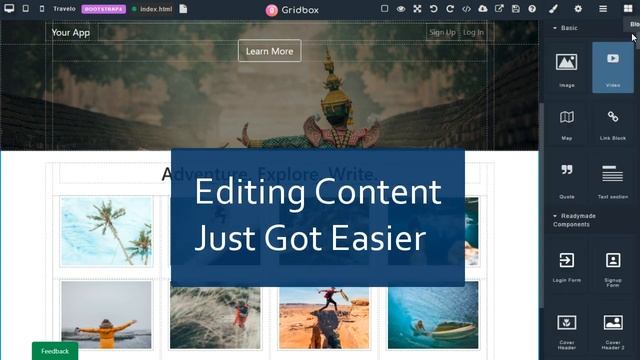Select the Image block
The height and width of the screenshot is (360, 640).
pos(567,68)
